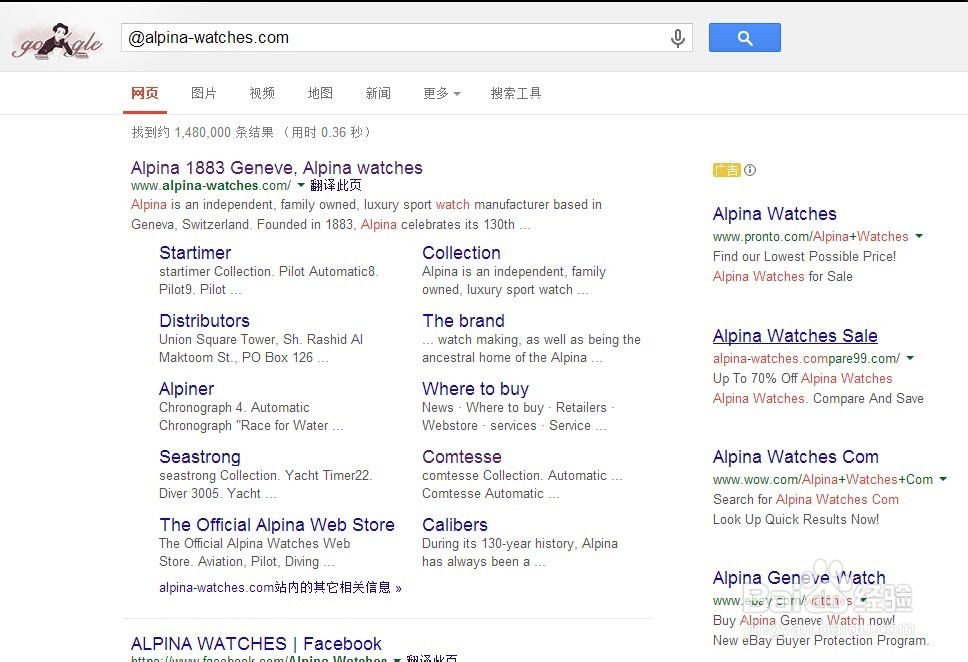
Task: Click the alpina-watches.compare99.com/ URL text
Action: pos(806,358)
